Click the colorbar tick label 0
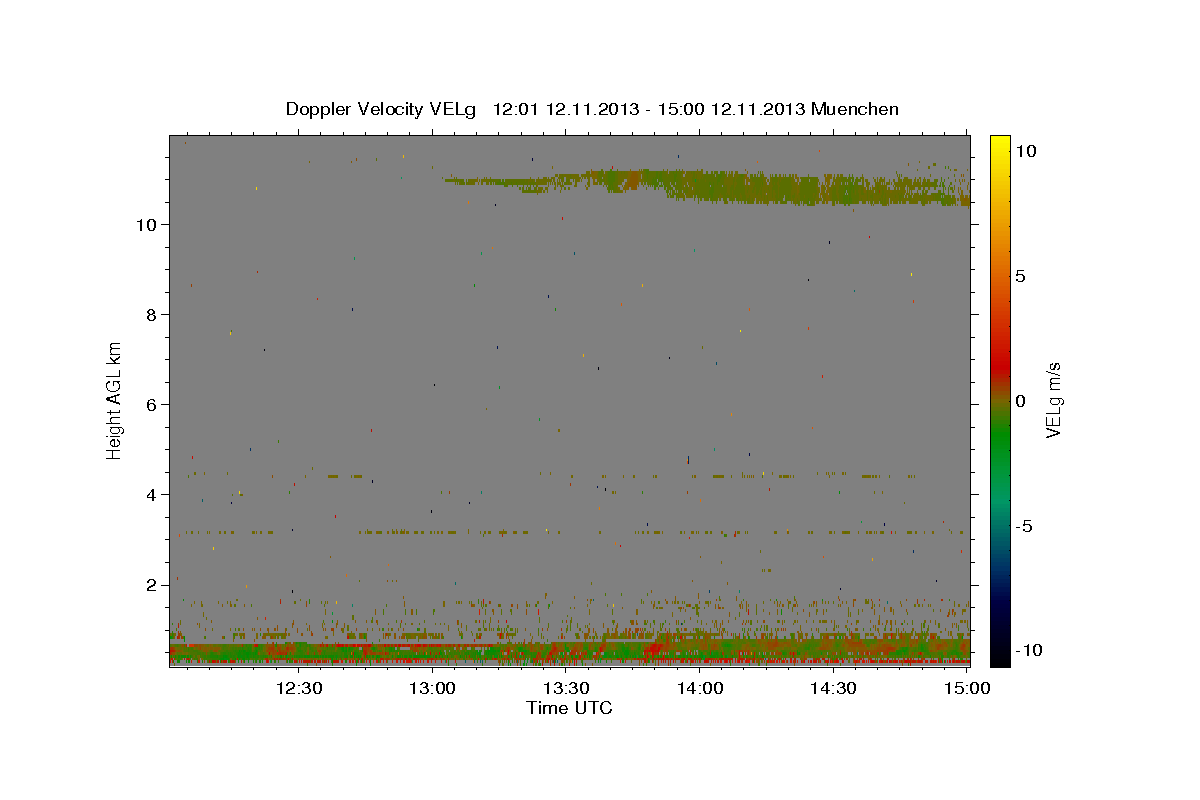1200x800 pixels. coord(1020,401)
